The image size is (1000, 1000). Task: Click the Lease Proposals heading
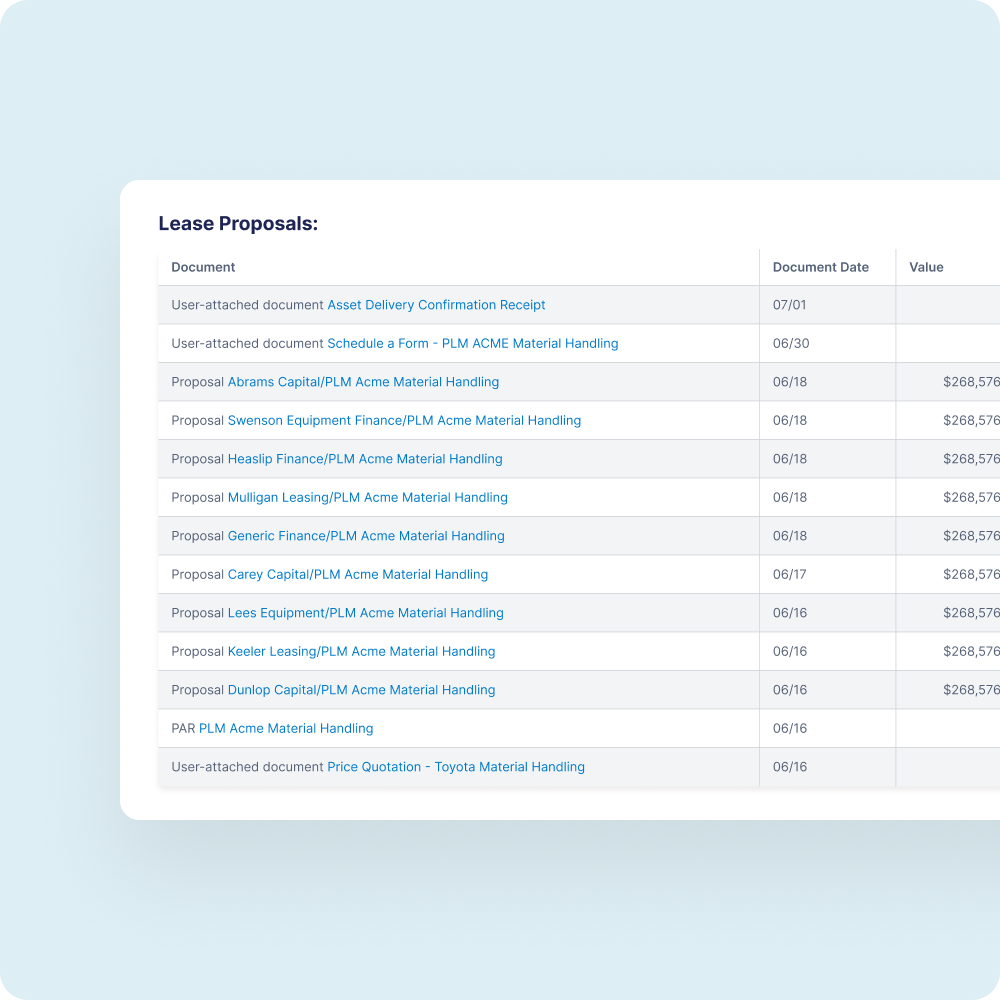(x=238, y=223)
